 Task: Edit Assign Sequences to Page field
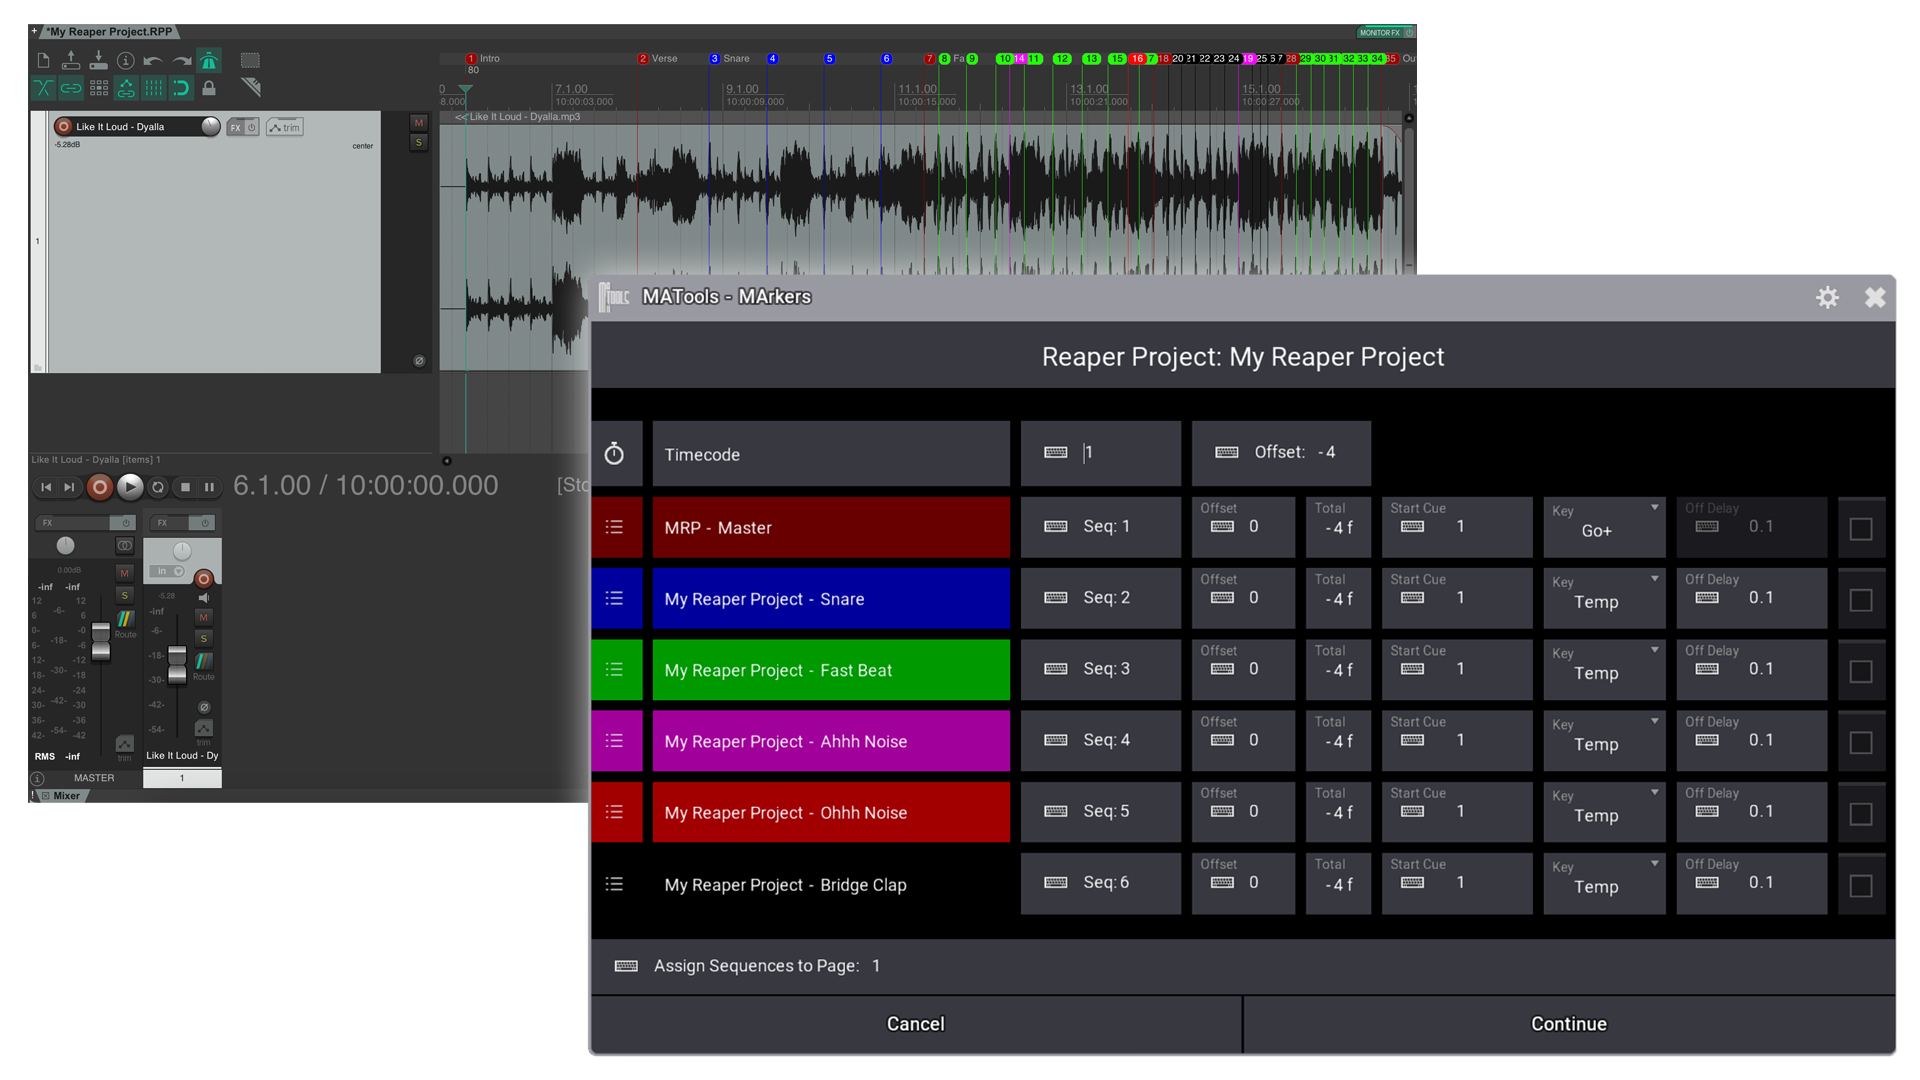point(1243,966)
